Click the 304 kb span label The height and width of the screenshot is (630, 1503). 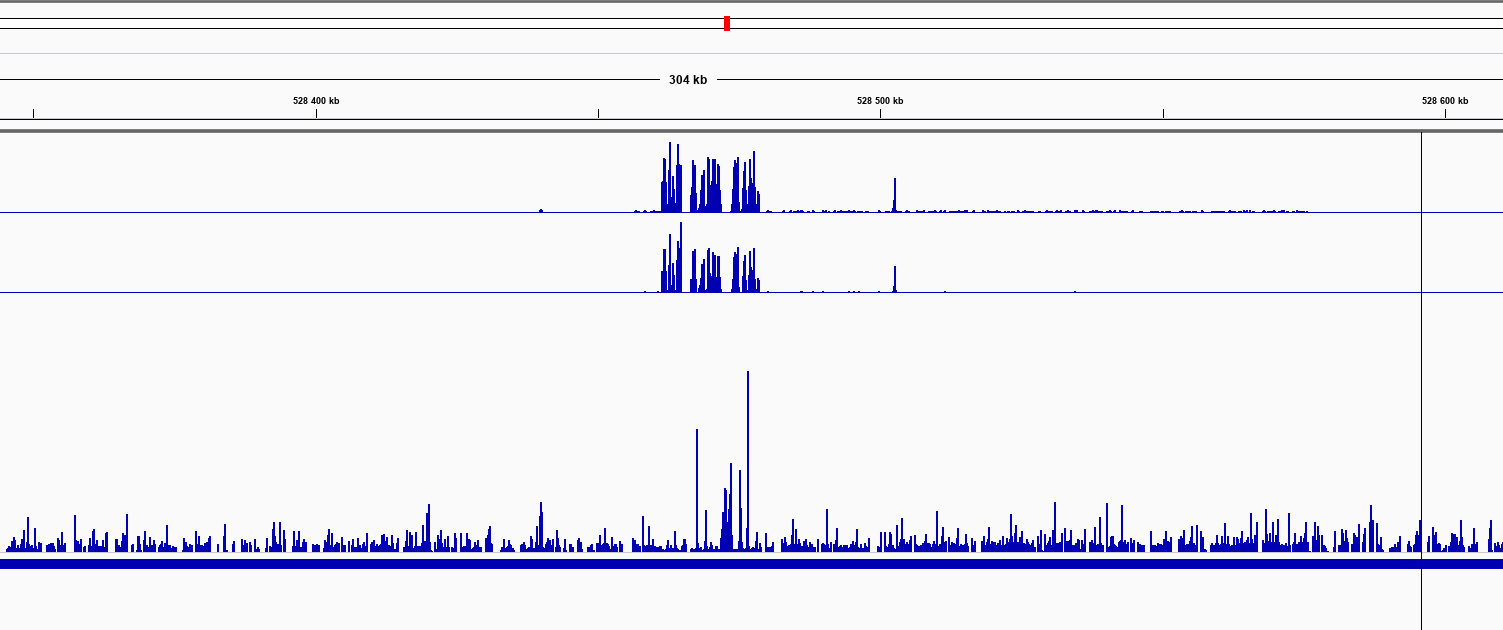click(688, 80)
